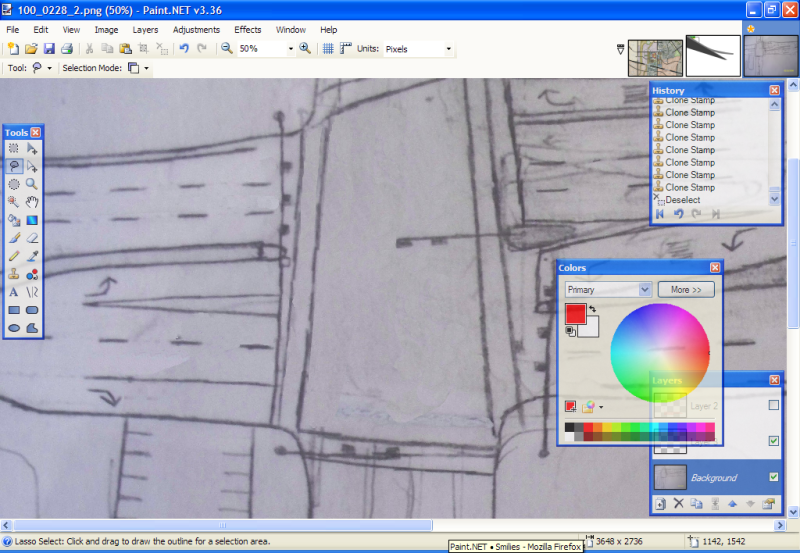800x553 pixels.
Task: Open Layer Properties icon in Layers panel
Action: pyautogui.click(x=768, y=504)
